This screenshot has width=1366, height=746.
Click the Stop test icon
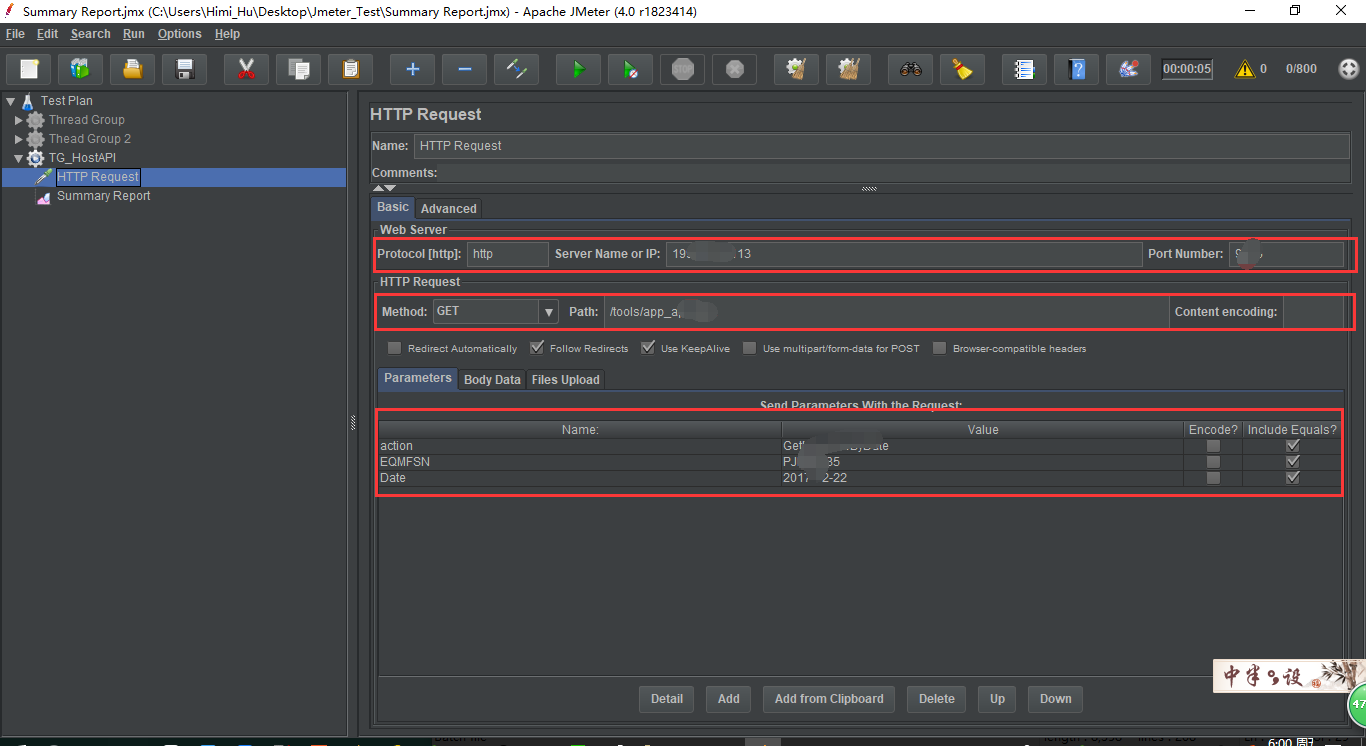point(682,69)
